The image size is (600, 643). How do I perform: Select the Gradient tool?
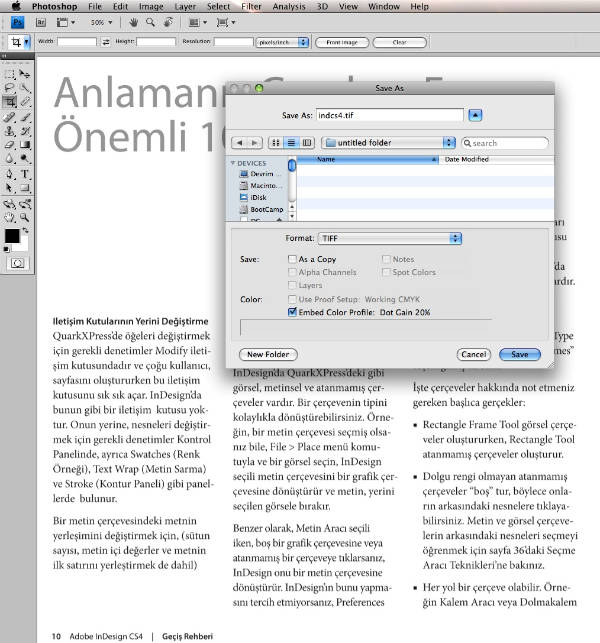click(x=25, y=145)
